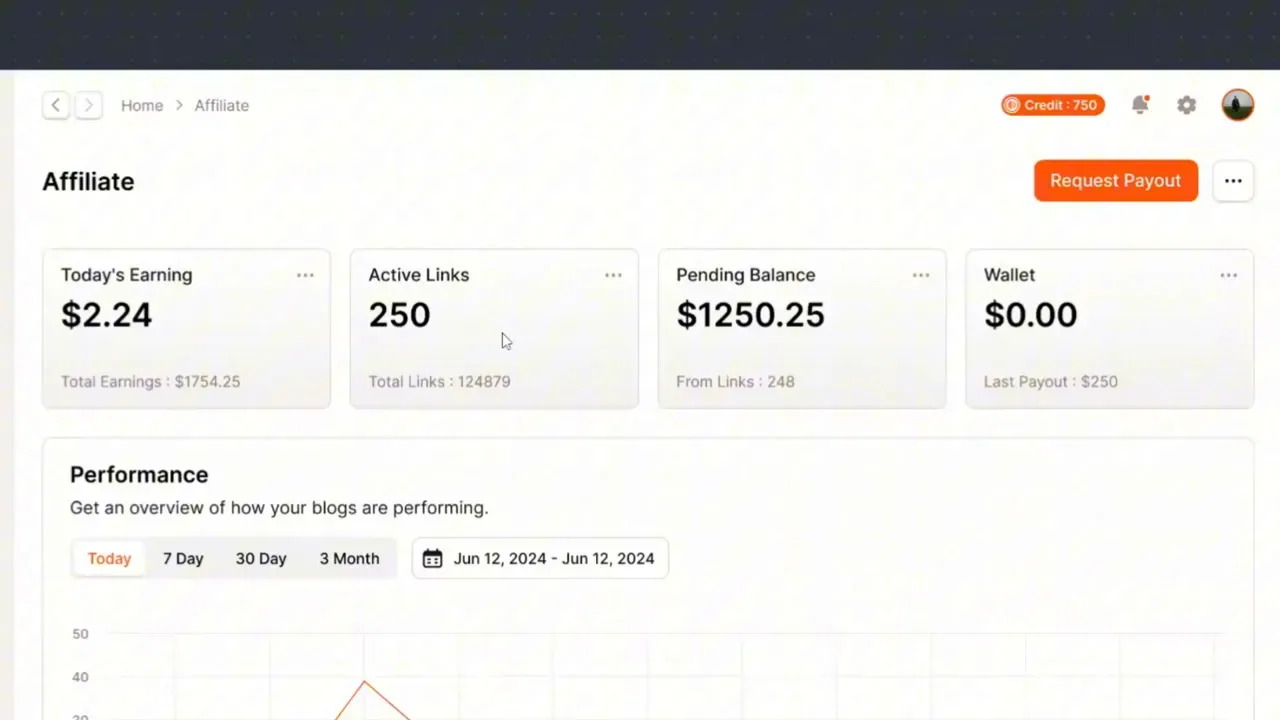Click the back navigation arrow

55,105
